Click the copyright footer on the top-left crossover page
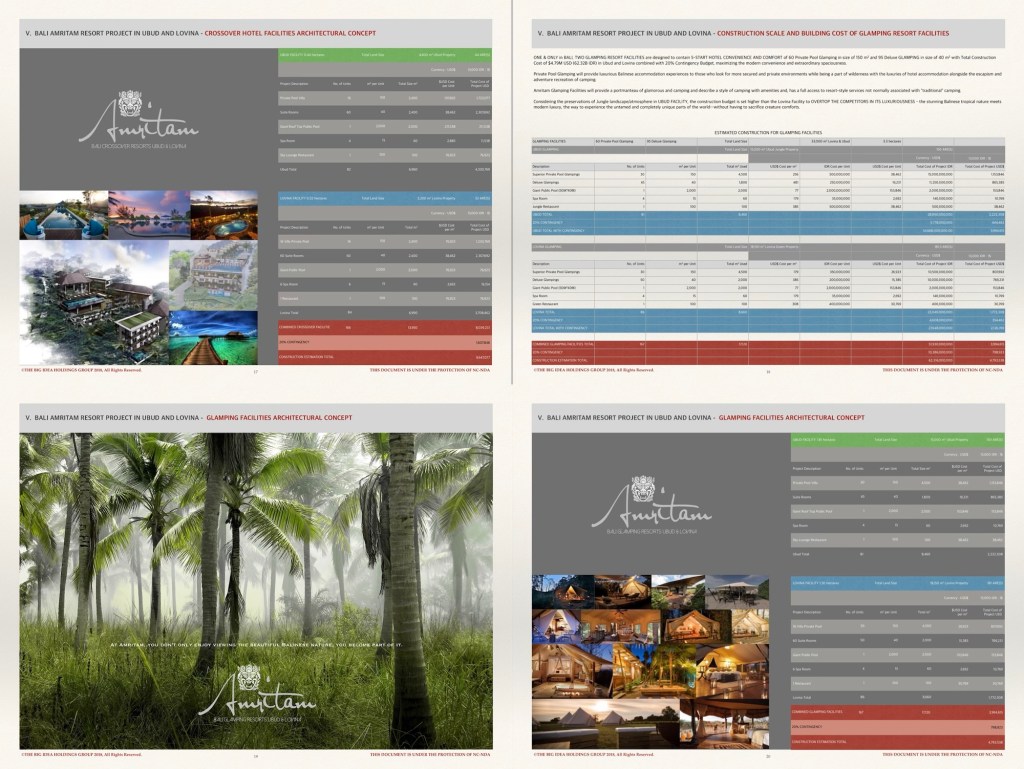This screenshot has height=769, width=1024. click(x=82, y=369)
